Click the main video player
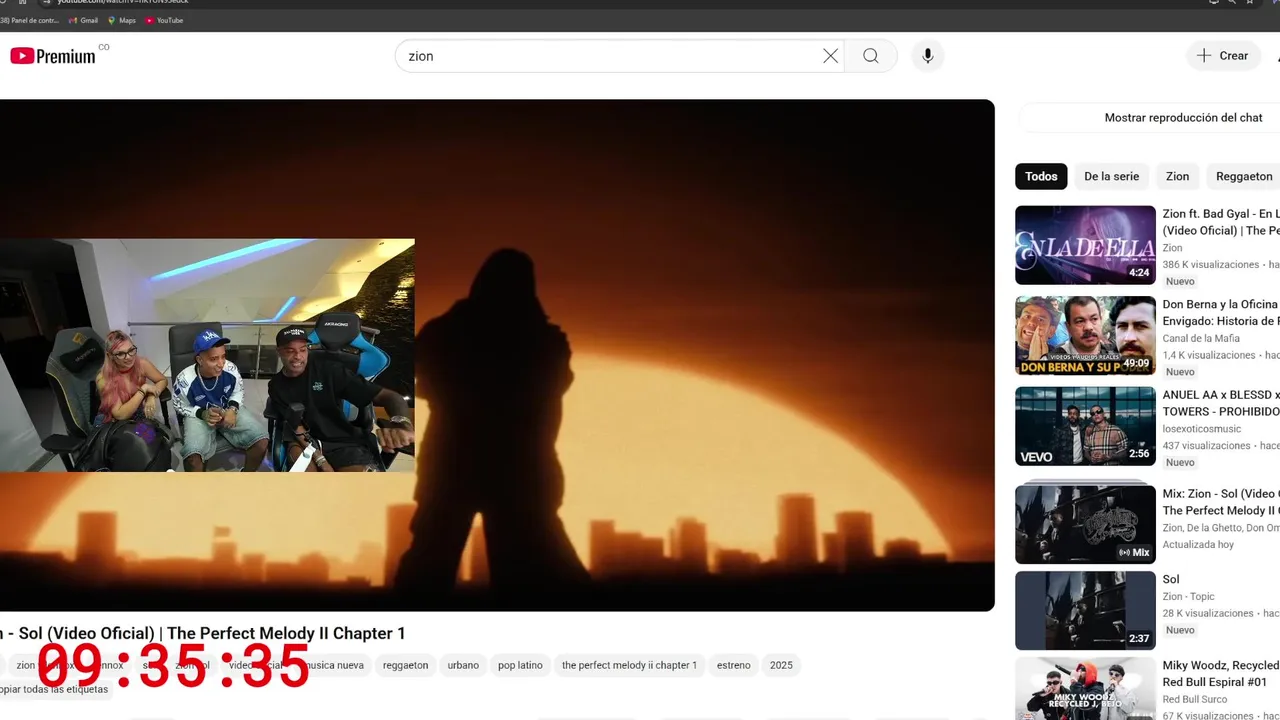This screenshot has width=1280, height=720. coord(497,355)
